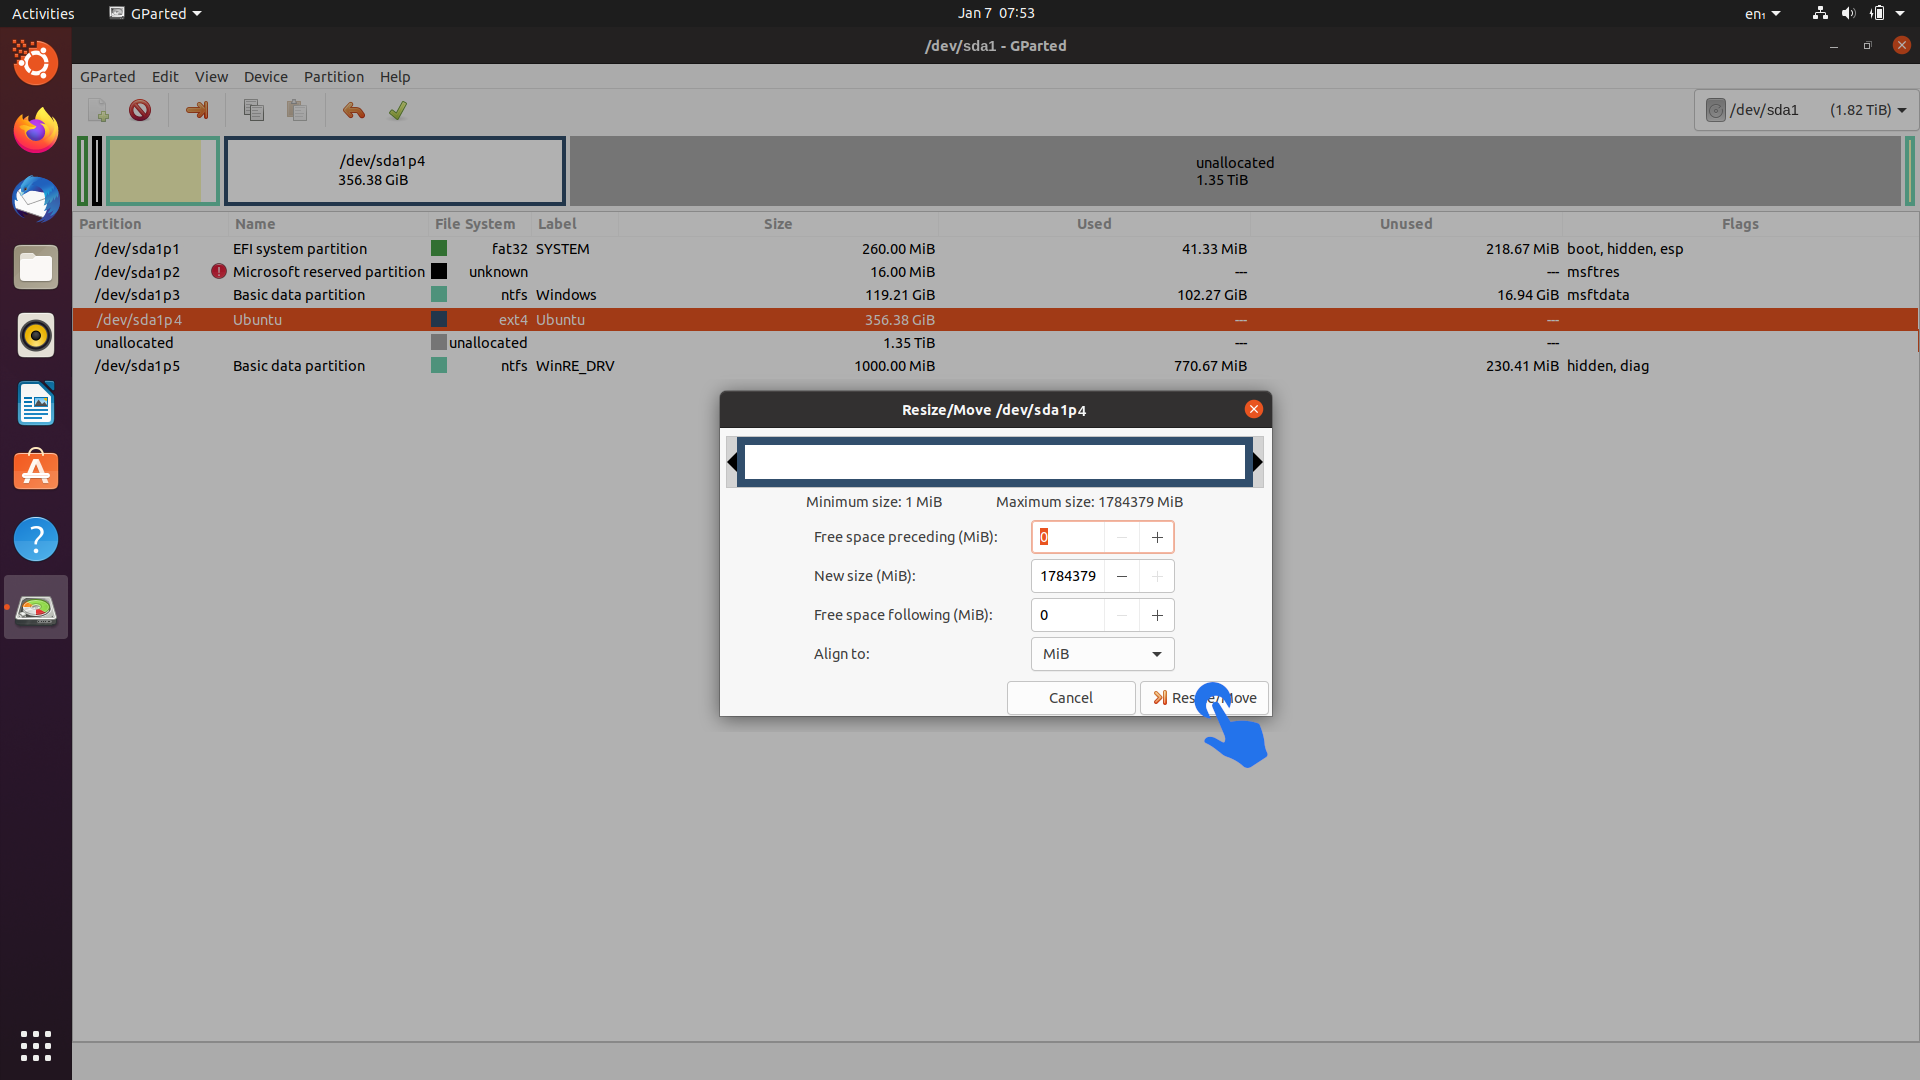
Task: Select the /dev/sda1p2 row
Action: pyautogui.click(x=995, y=272)
